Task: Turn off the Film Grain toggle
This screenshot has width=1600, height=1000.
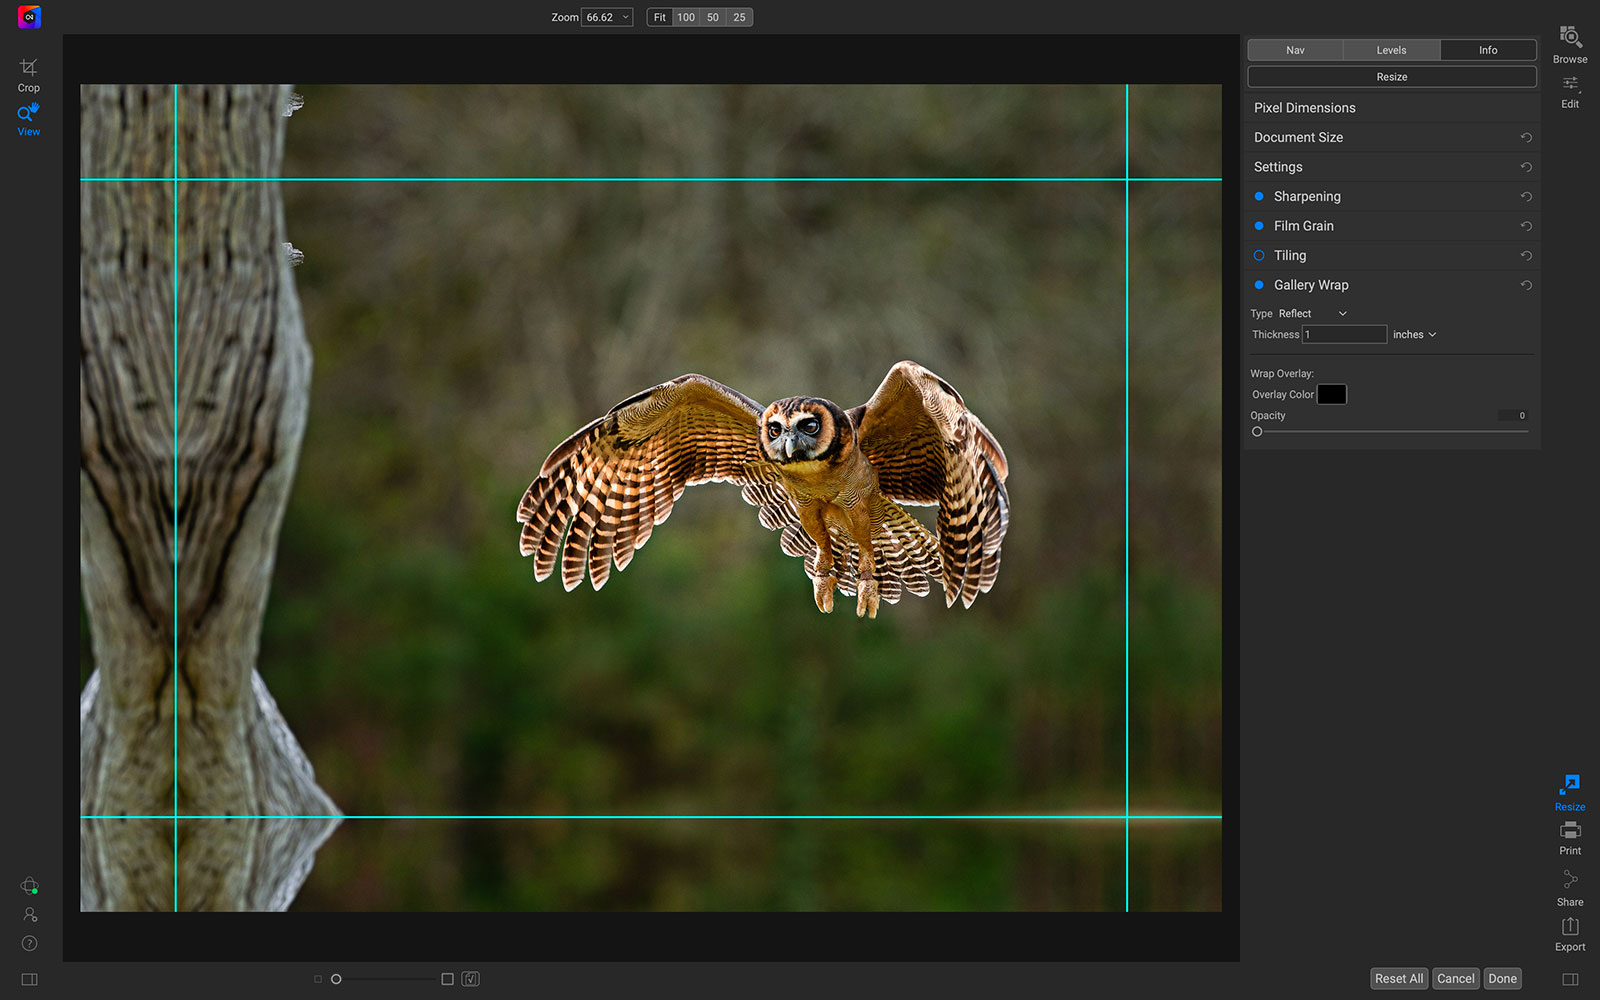Action: [1259, 226]
